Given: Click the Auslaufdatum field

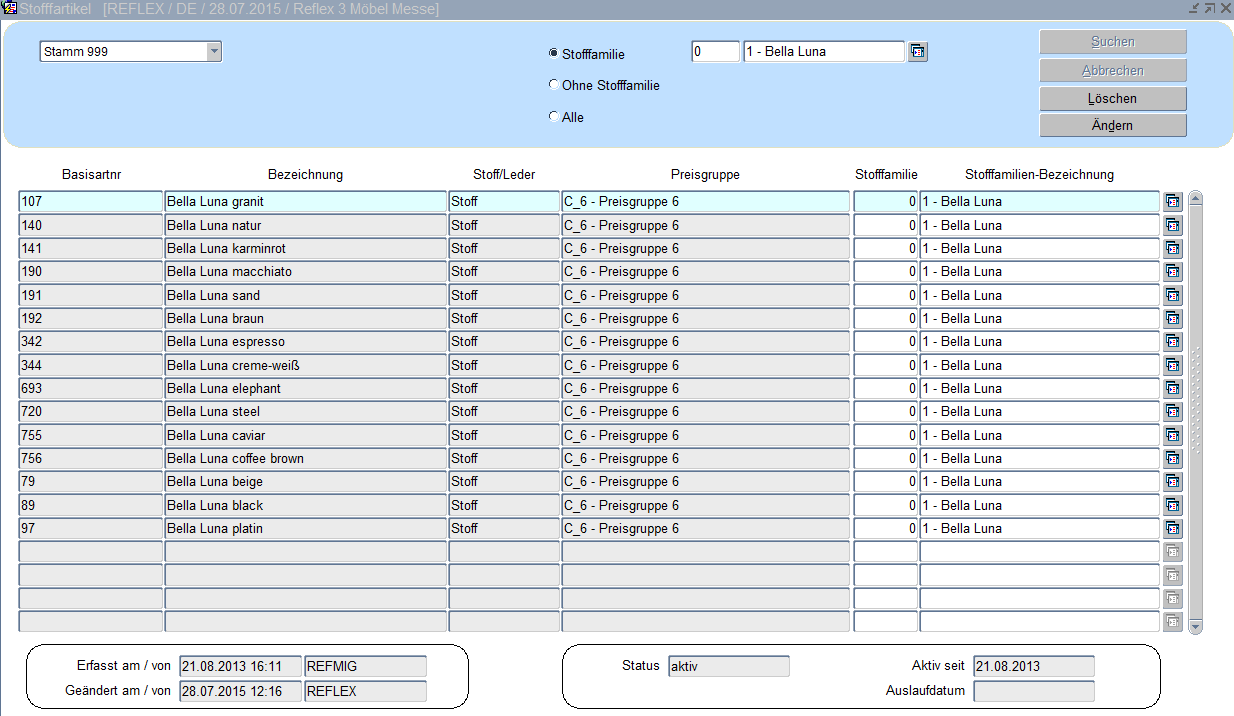Looking at the screenshot, I should point(1033,691).
